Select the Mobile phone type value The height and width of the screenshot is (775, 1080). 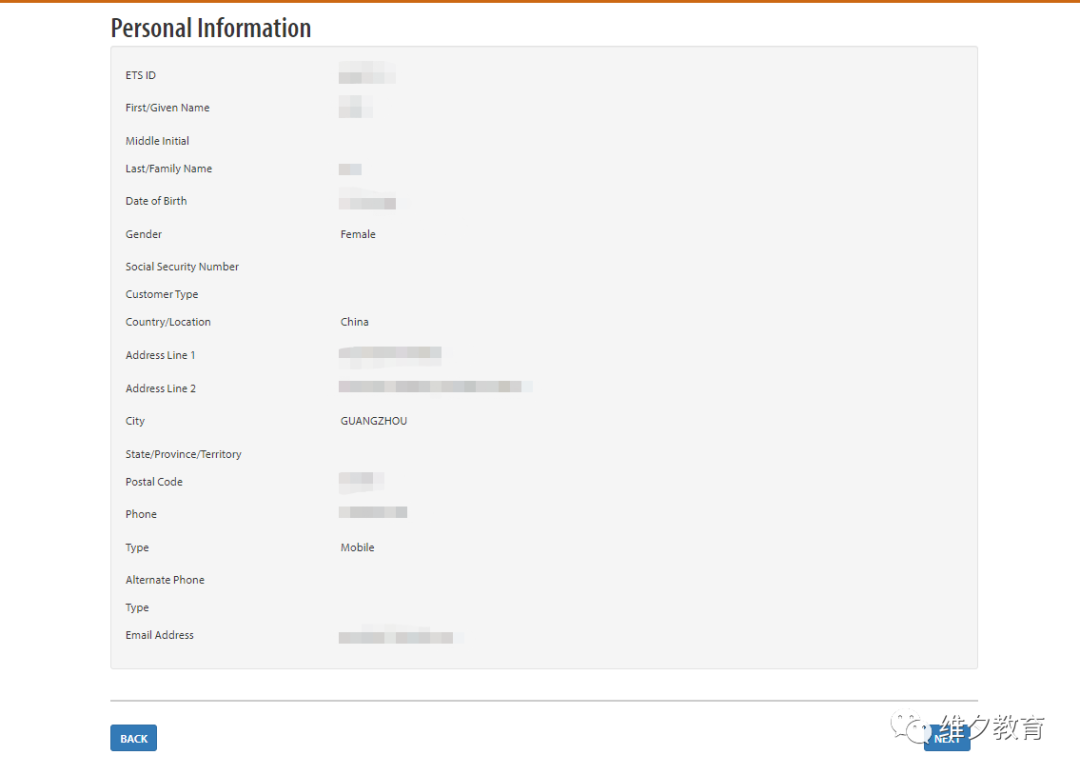pyautogui.click(x=357, y=547)
